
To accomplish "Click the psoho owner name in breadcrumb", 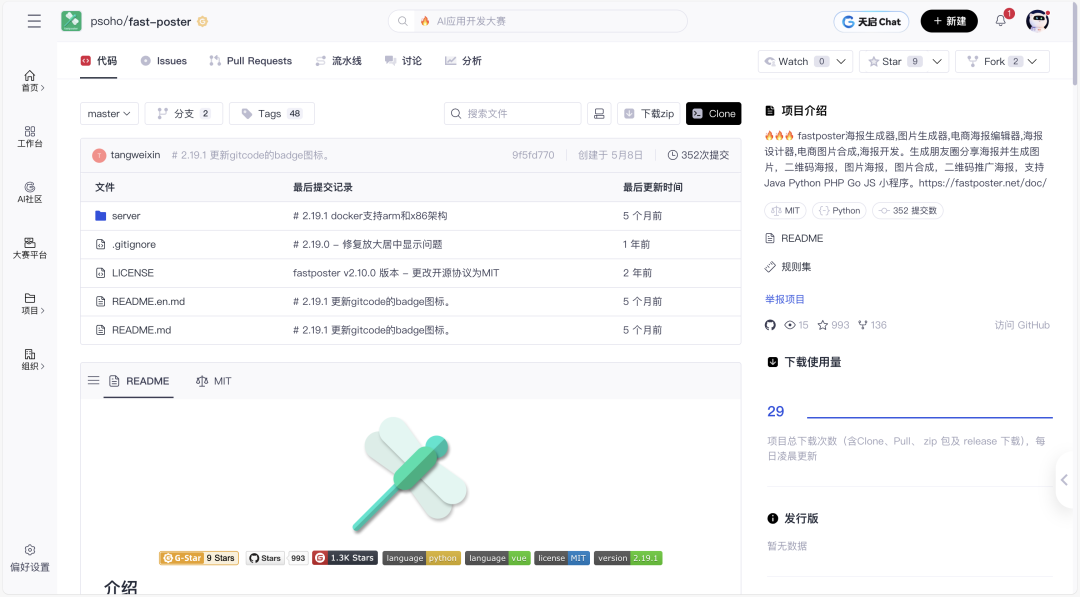I will click(x=107, y=21).
